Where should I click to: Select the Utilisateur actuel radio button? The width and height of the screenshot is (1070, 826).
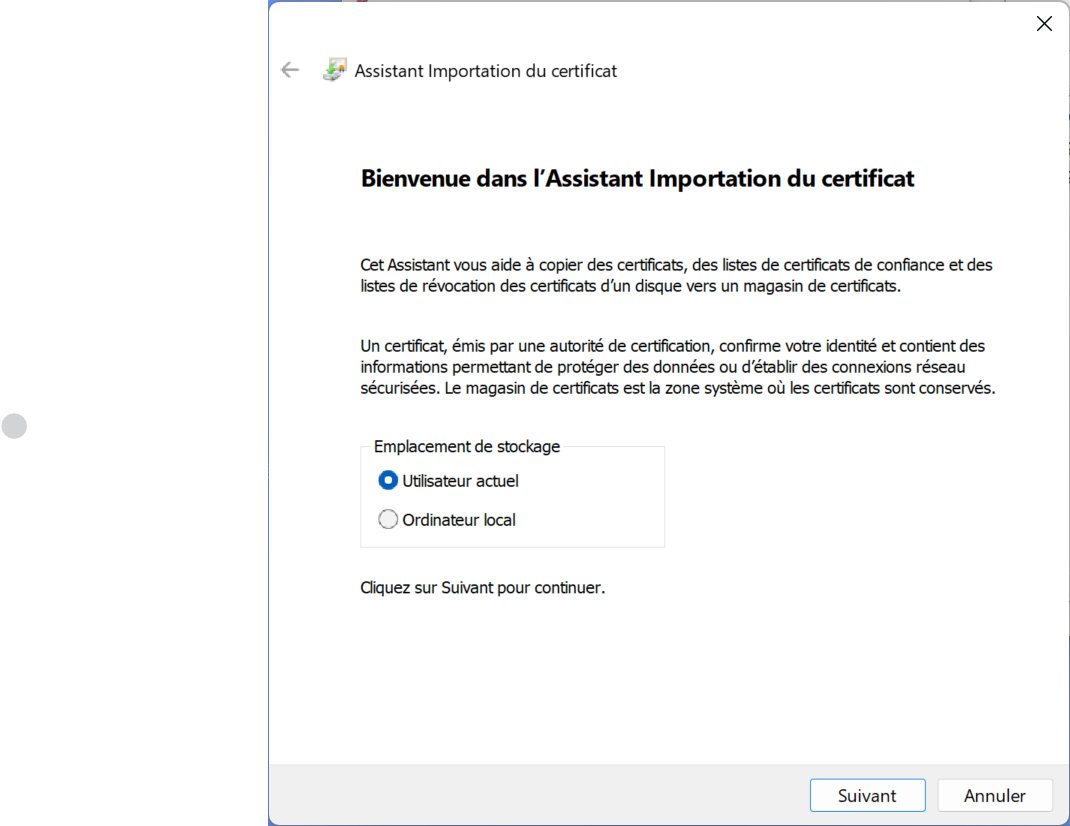[388, 480]
